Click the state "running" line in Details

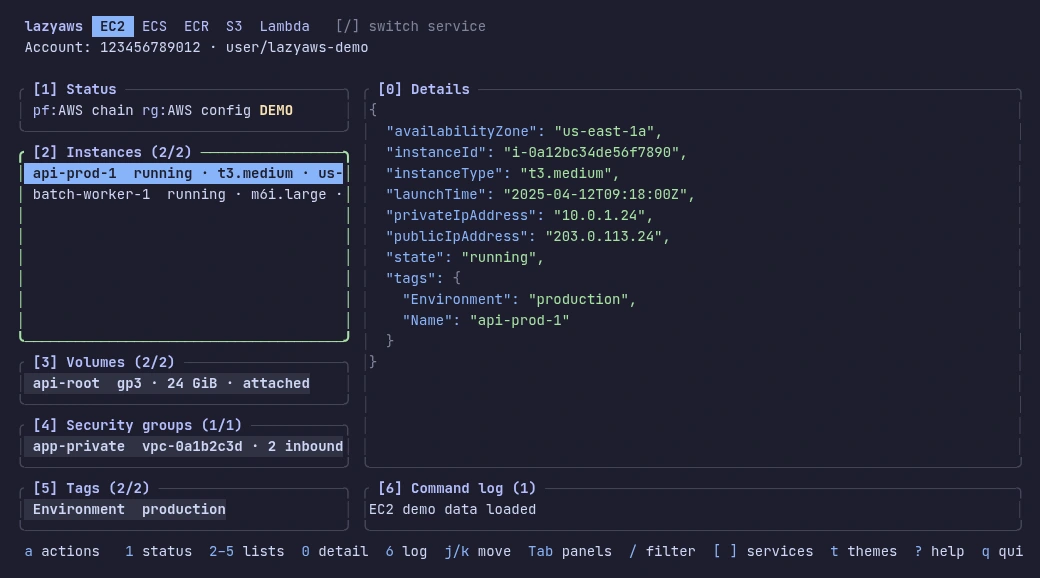tap(465, 258)
